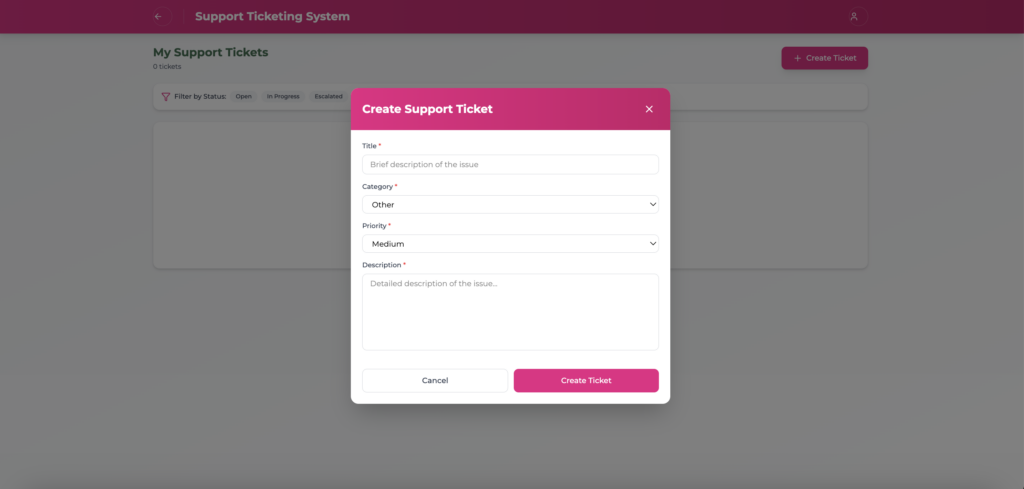Viewport: 1024px width, 489px height.
Task: Click into the Description text area
Action: tap(510, 312)
